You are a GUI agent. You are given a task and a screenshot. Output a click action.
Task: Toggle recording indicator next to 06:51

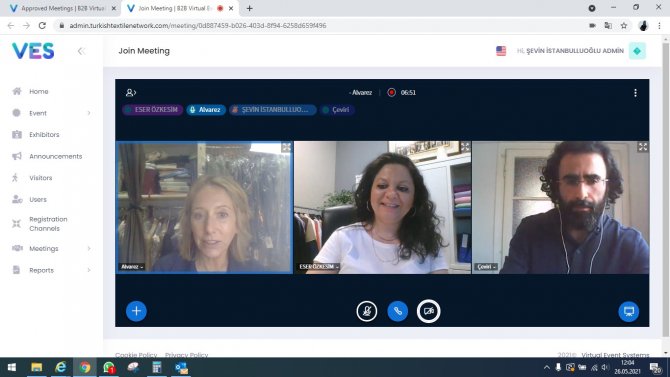click(x=391, y=93)
